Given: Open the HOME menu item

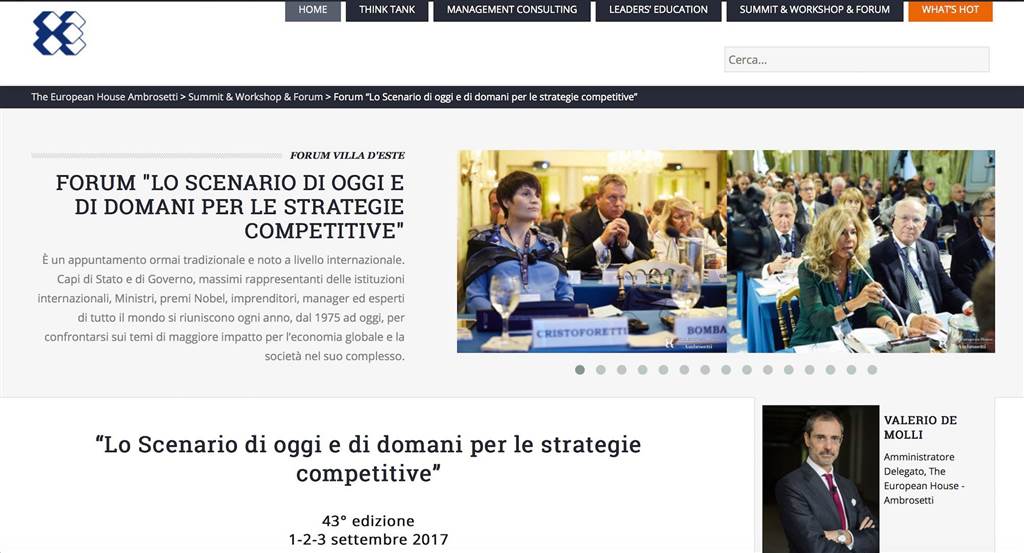Looking at the screenshot, I should pyautogui.click(x=313, y=10).
